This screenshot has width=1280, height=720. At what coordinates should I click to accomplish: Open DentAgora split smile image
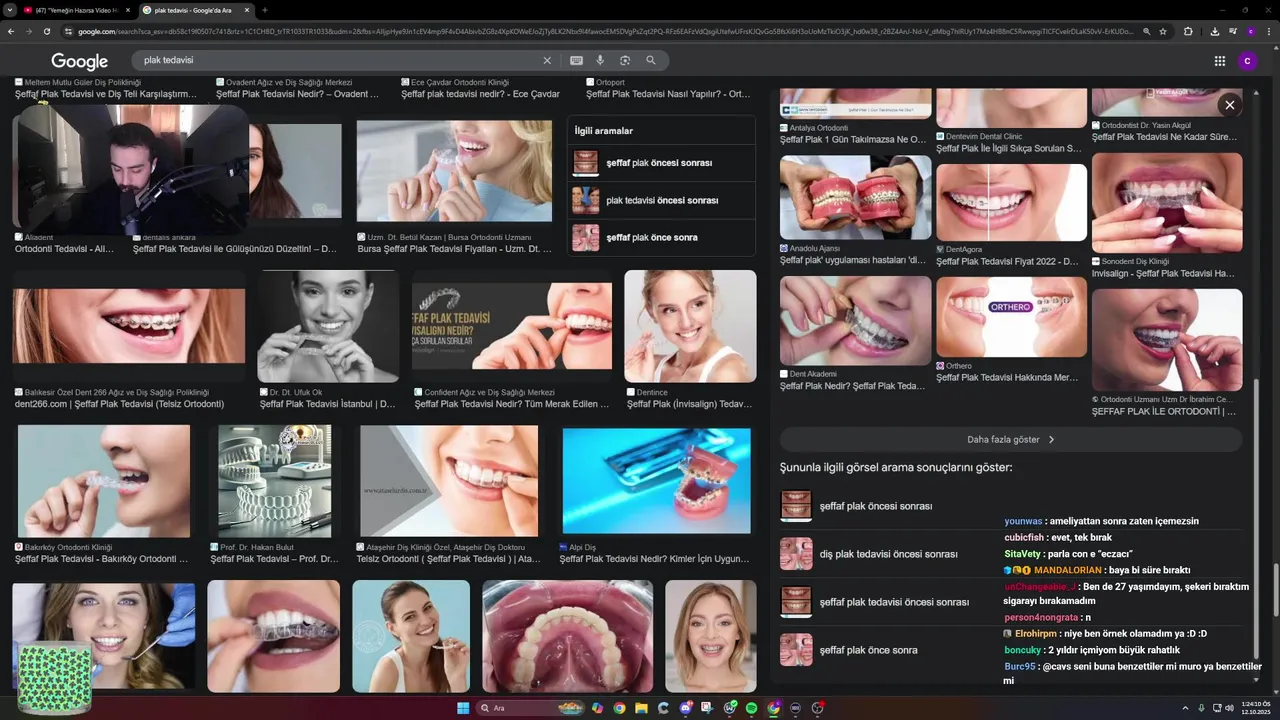(x=1011, y=203)
